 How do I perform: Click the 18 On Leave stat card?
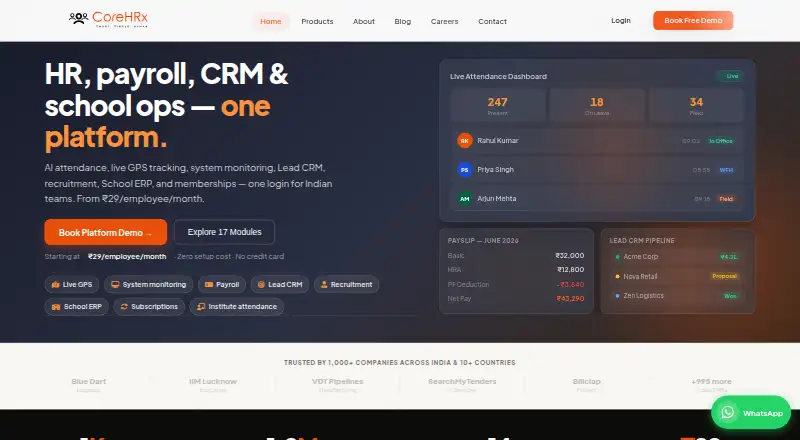(x=596, y=105)
